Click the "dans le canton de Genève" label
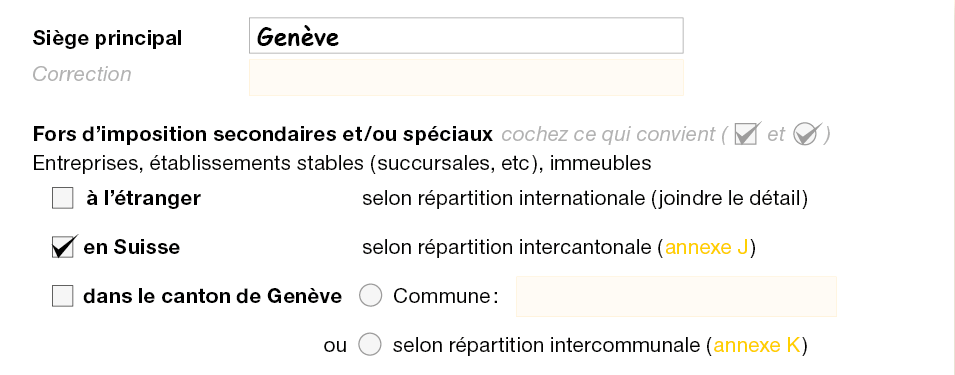Image resolution: width=955 pixels, height=375 pixels. coord(213,296)
